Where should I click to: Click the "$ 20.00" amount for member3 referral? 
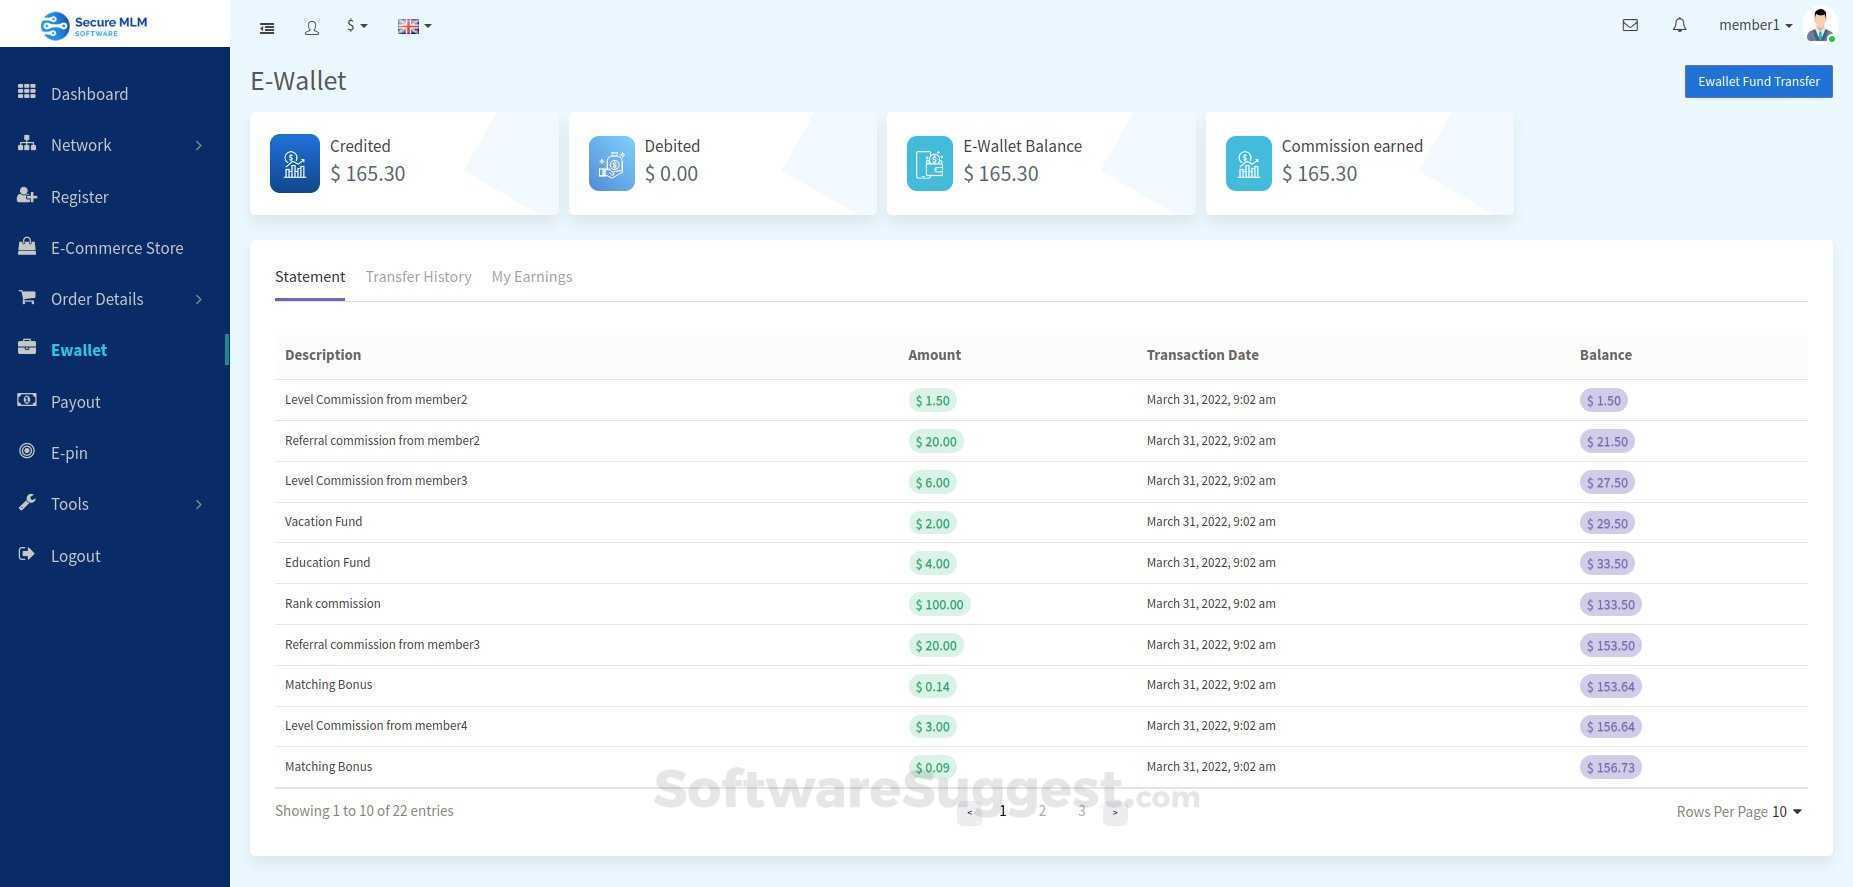click(936, 646)
